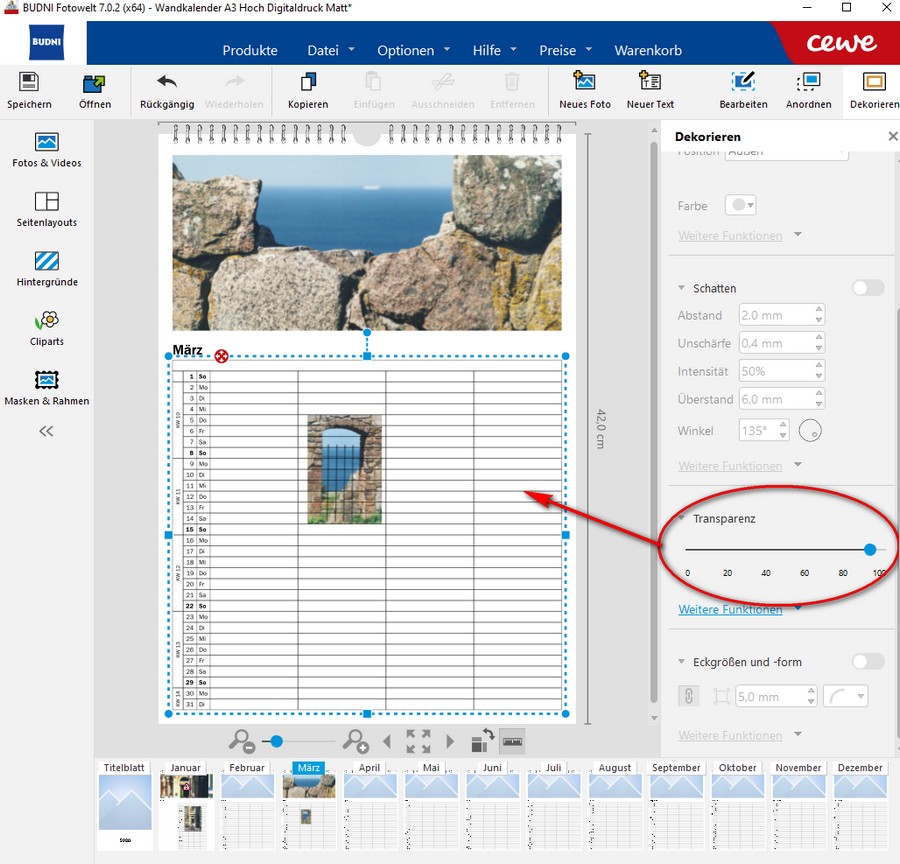
Task: Click the Rückgängig undo arrow
Action: (x=167, y=83)
